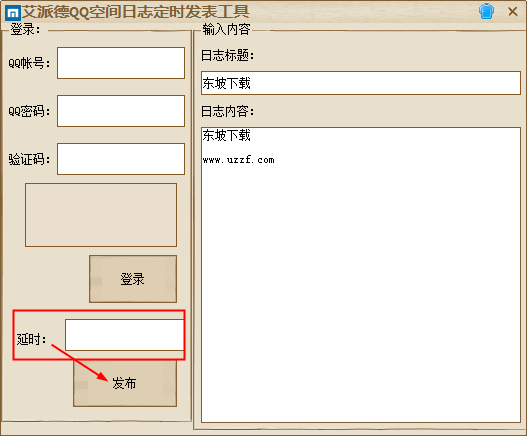Click the 验证码: label
Image resolution: width=527 pixels, height=436 pixels.
30,159
